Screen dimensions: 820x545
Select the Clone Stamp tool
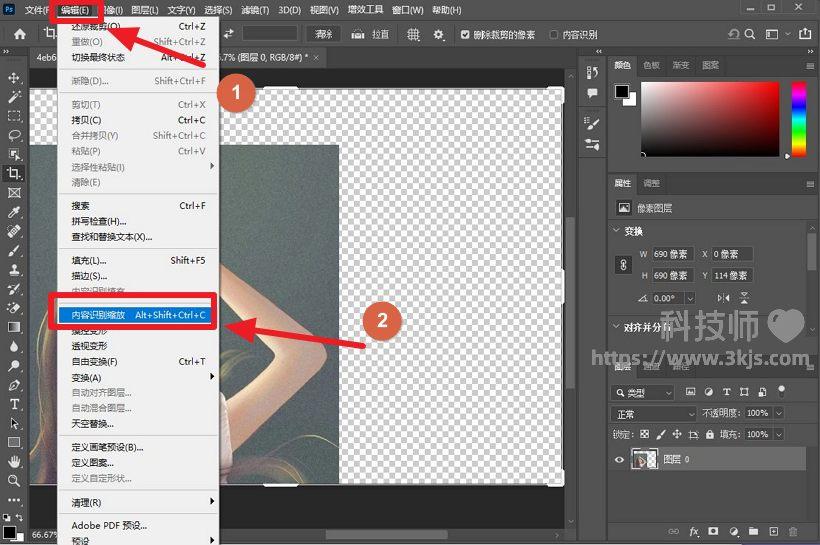click(14, 269)
